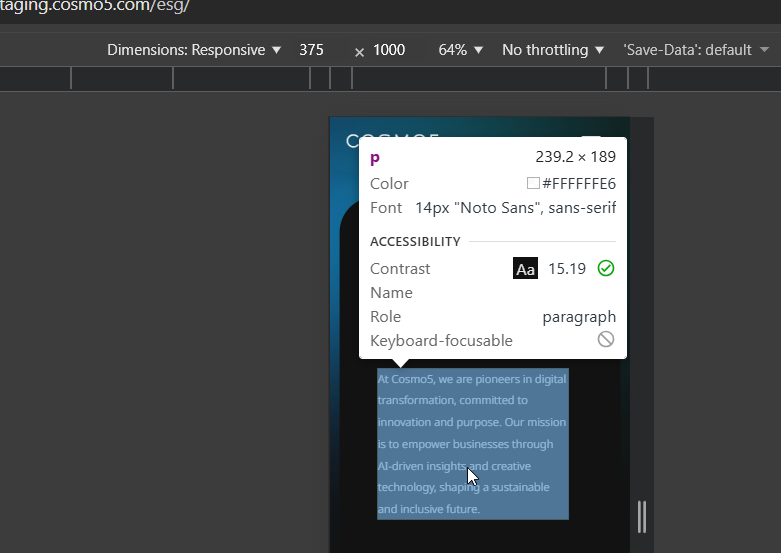The width and height of the screenshot is (781, 553).
Task: Click the highlighted At Cosmo5 paragraph text
Action: 473,444
